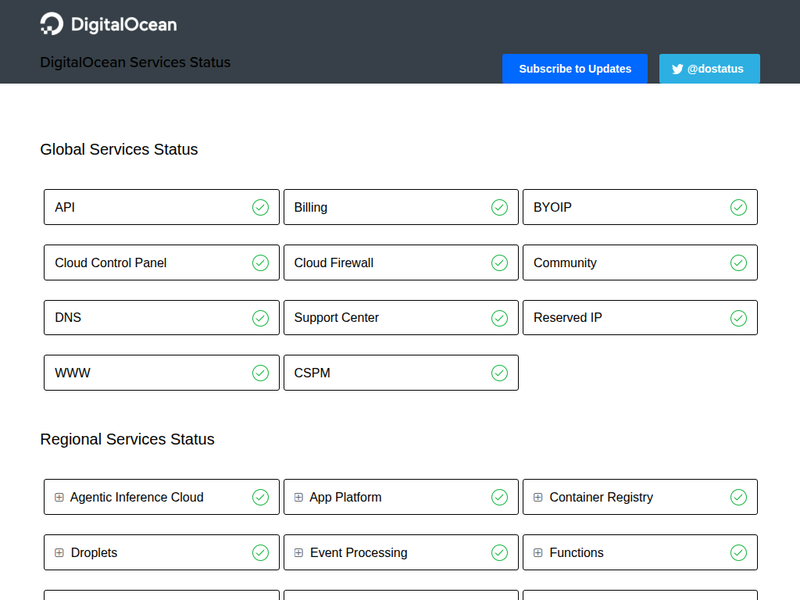
Task: Click the Functions label
Action: click(x=577, y=553)
